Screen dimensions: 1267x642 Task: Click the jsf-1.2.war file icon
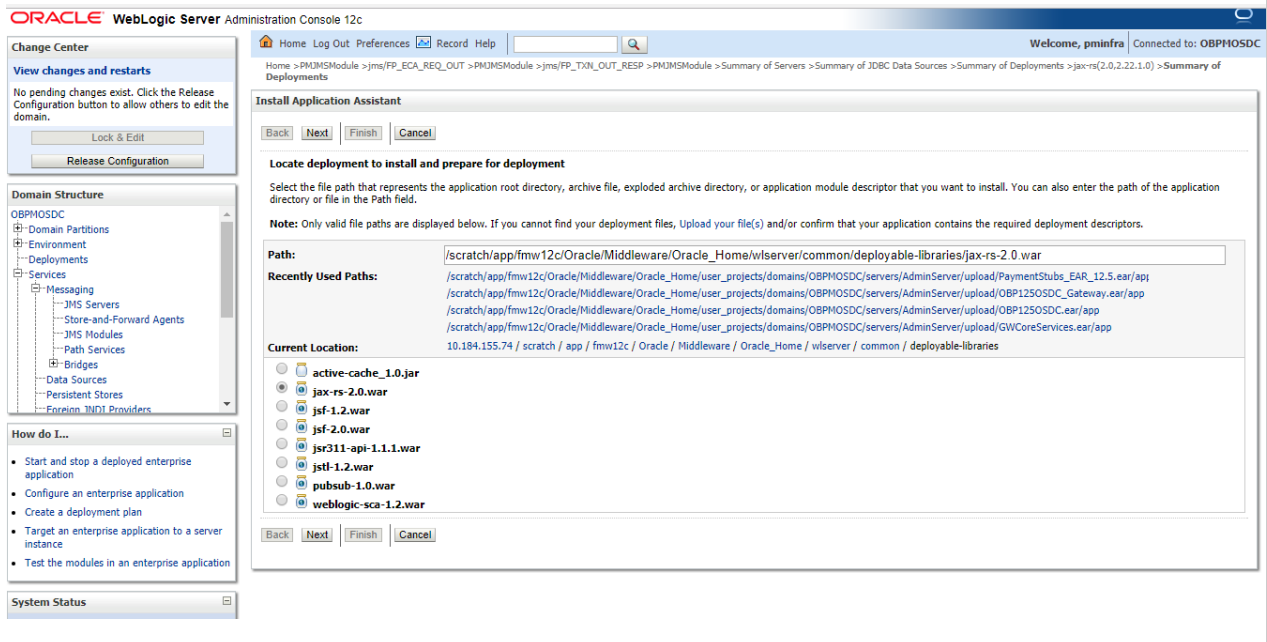tap(302, 408)
